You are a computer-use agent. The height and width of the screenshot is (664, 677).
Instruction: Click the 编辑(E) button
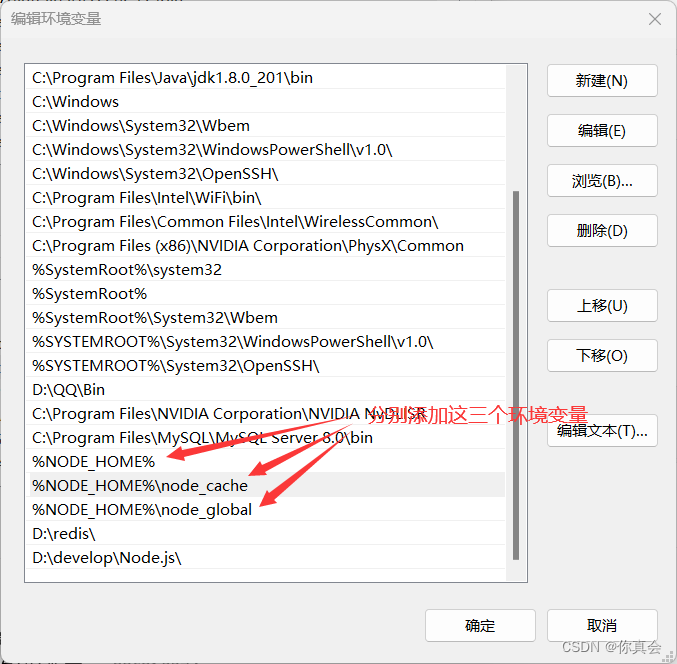coord(602,131)
